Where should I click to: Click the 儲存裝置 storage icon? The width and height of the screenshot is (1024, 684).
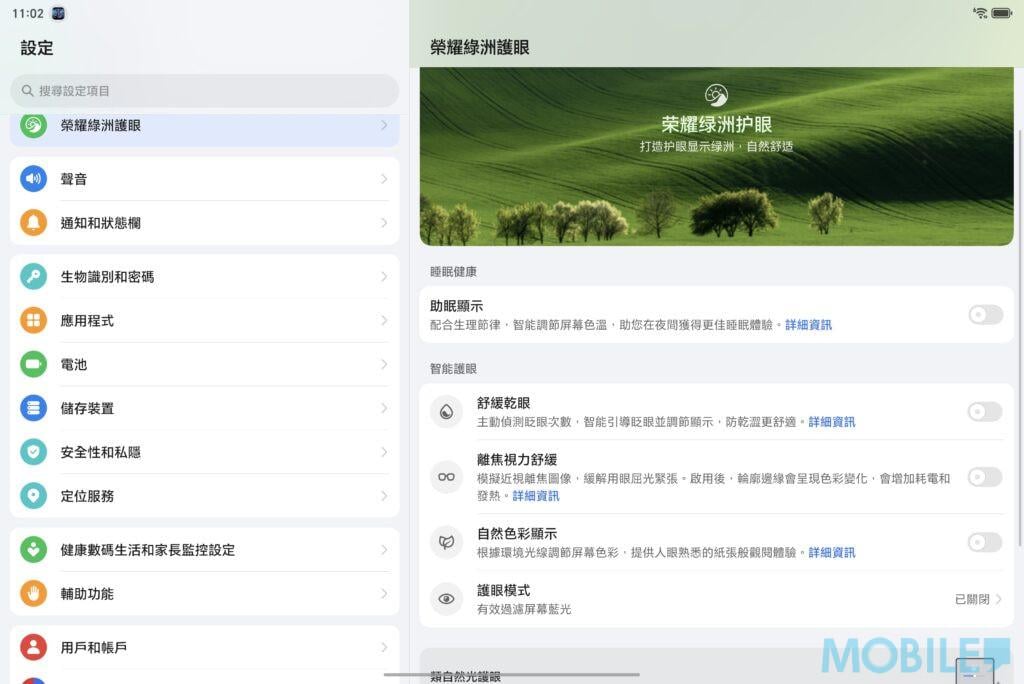33,408
